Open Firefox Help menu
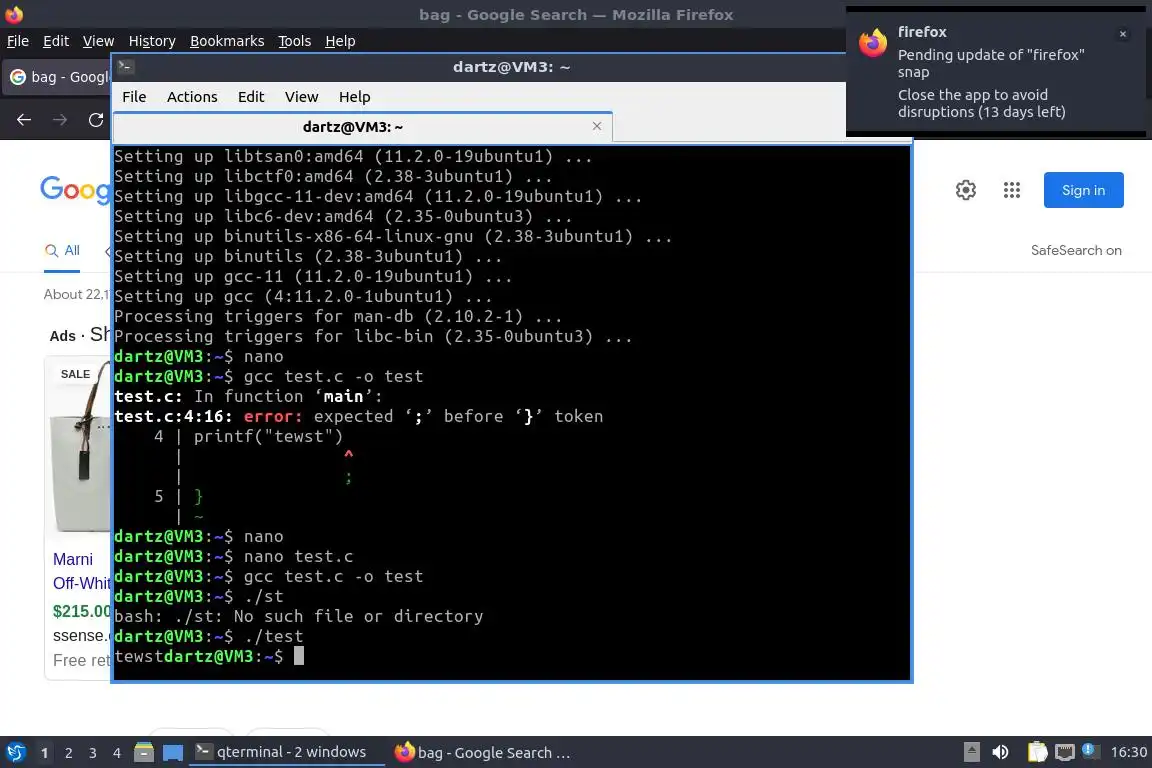This screenshot has height=768, width=1152. pos(340,41)
